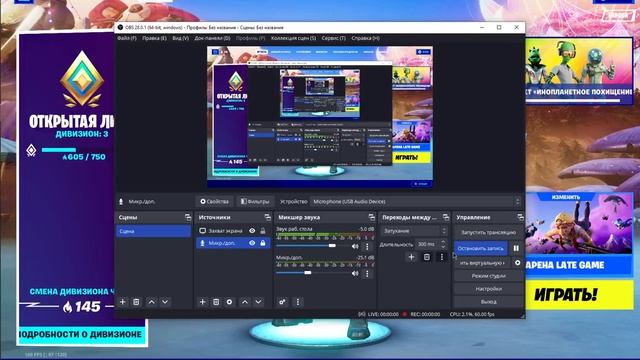
Task: Open advanced audio properties gears in Микшер звука
Action: 282,302
